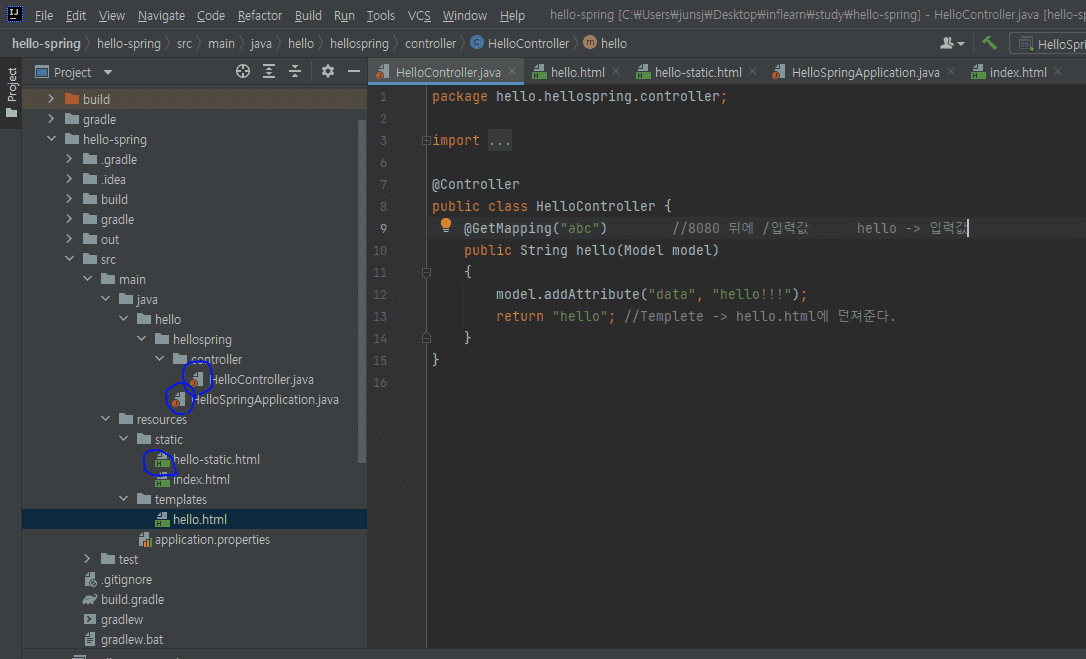Screen dimensions: 1086x659
Task: Click the Collapse All icon in Project panel
Action: coord(295,72)
